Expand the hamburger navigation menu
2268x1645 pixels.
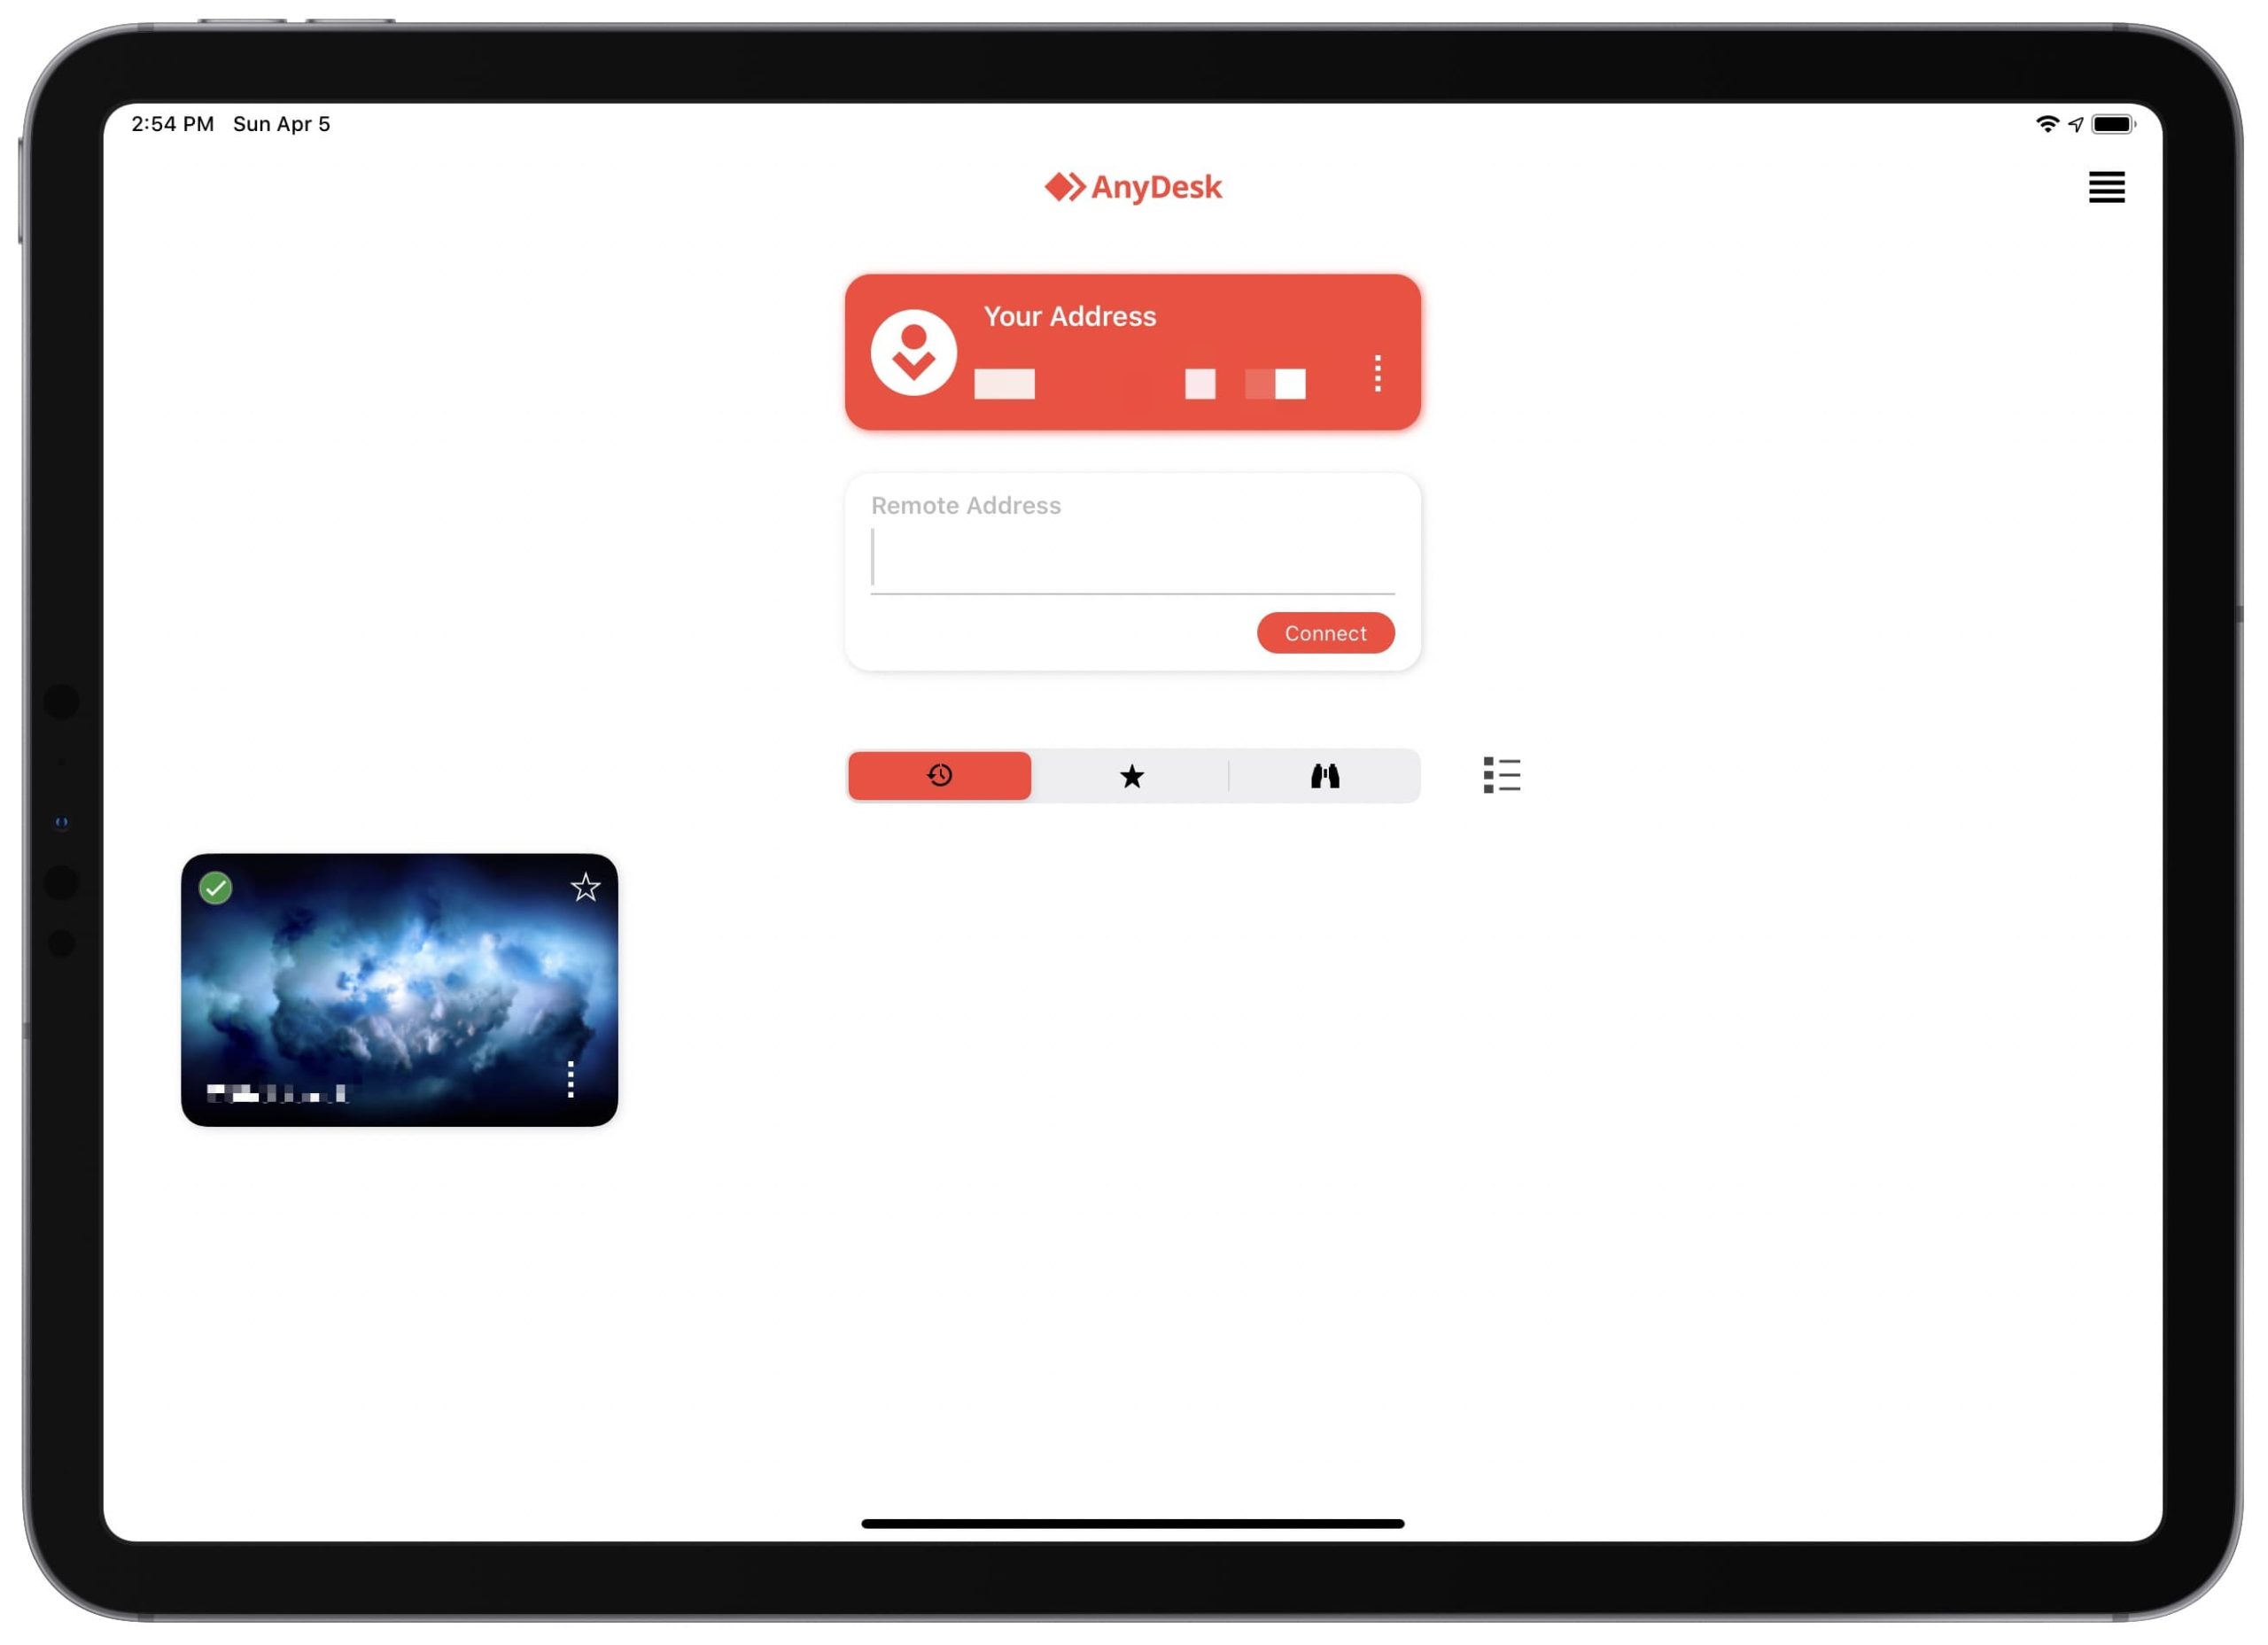coord(2106,185)
